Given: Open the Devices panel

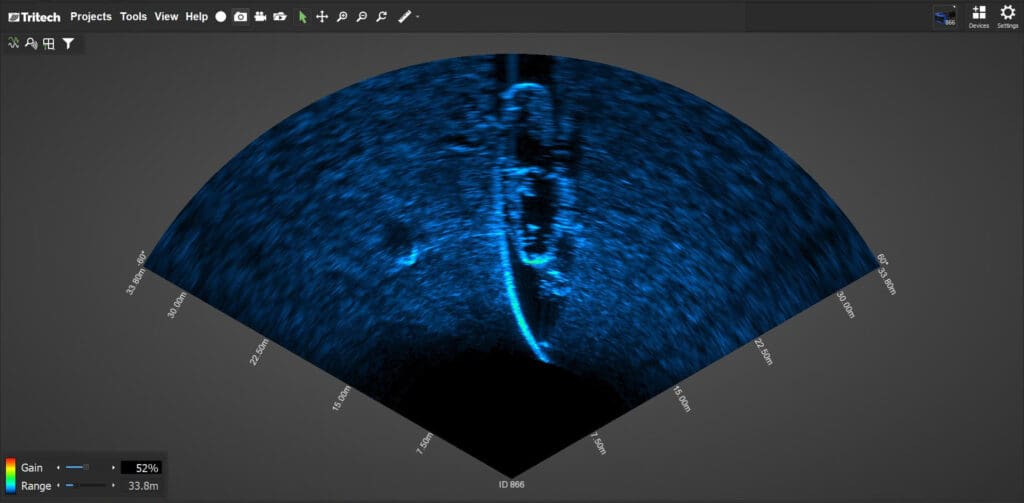Looking at the screenshot, I should (x=978, y=16).
